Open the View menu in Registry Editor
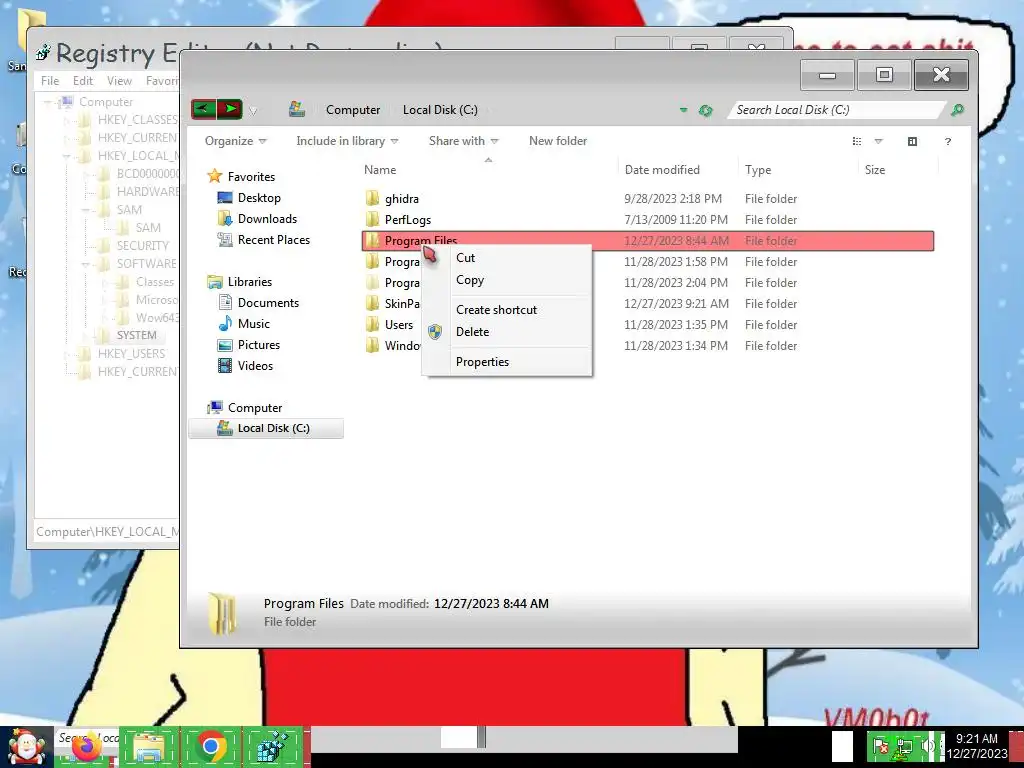The height and width of the screenshot is (768, 1024). (x=119, y=81)
